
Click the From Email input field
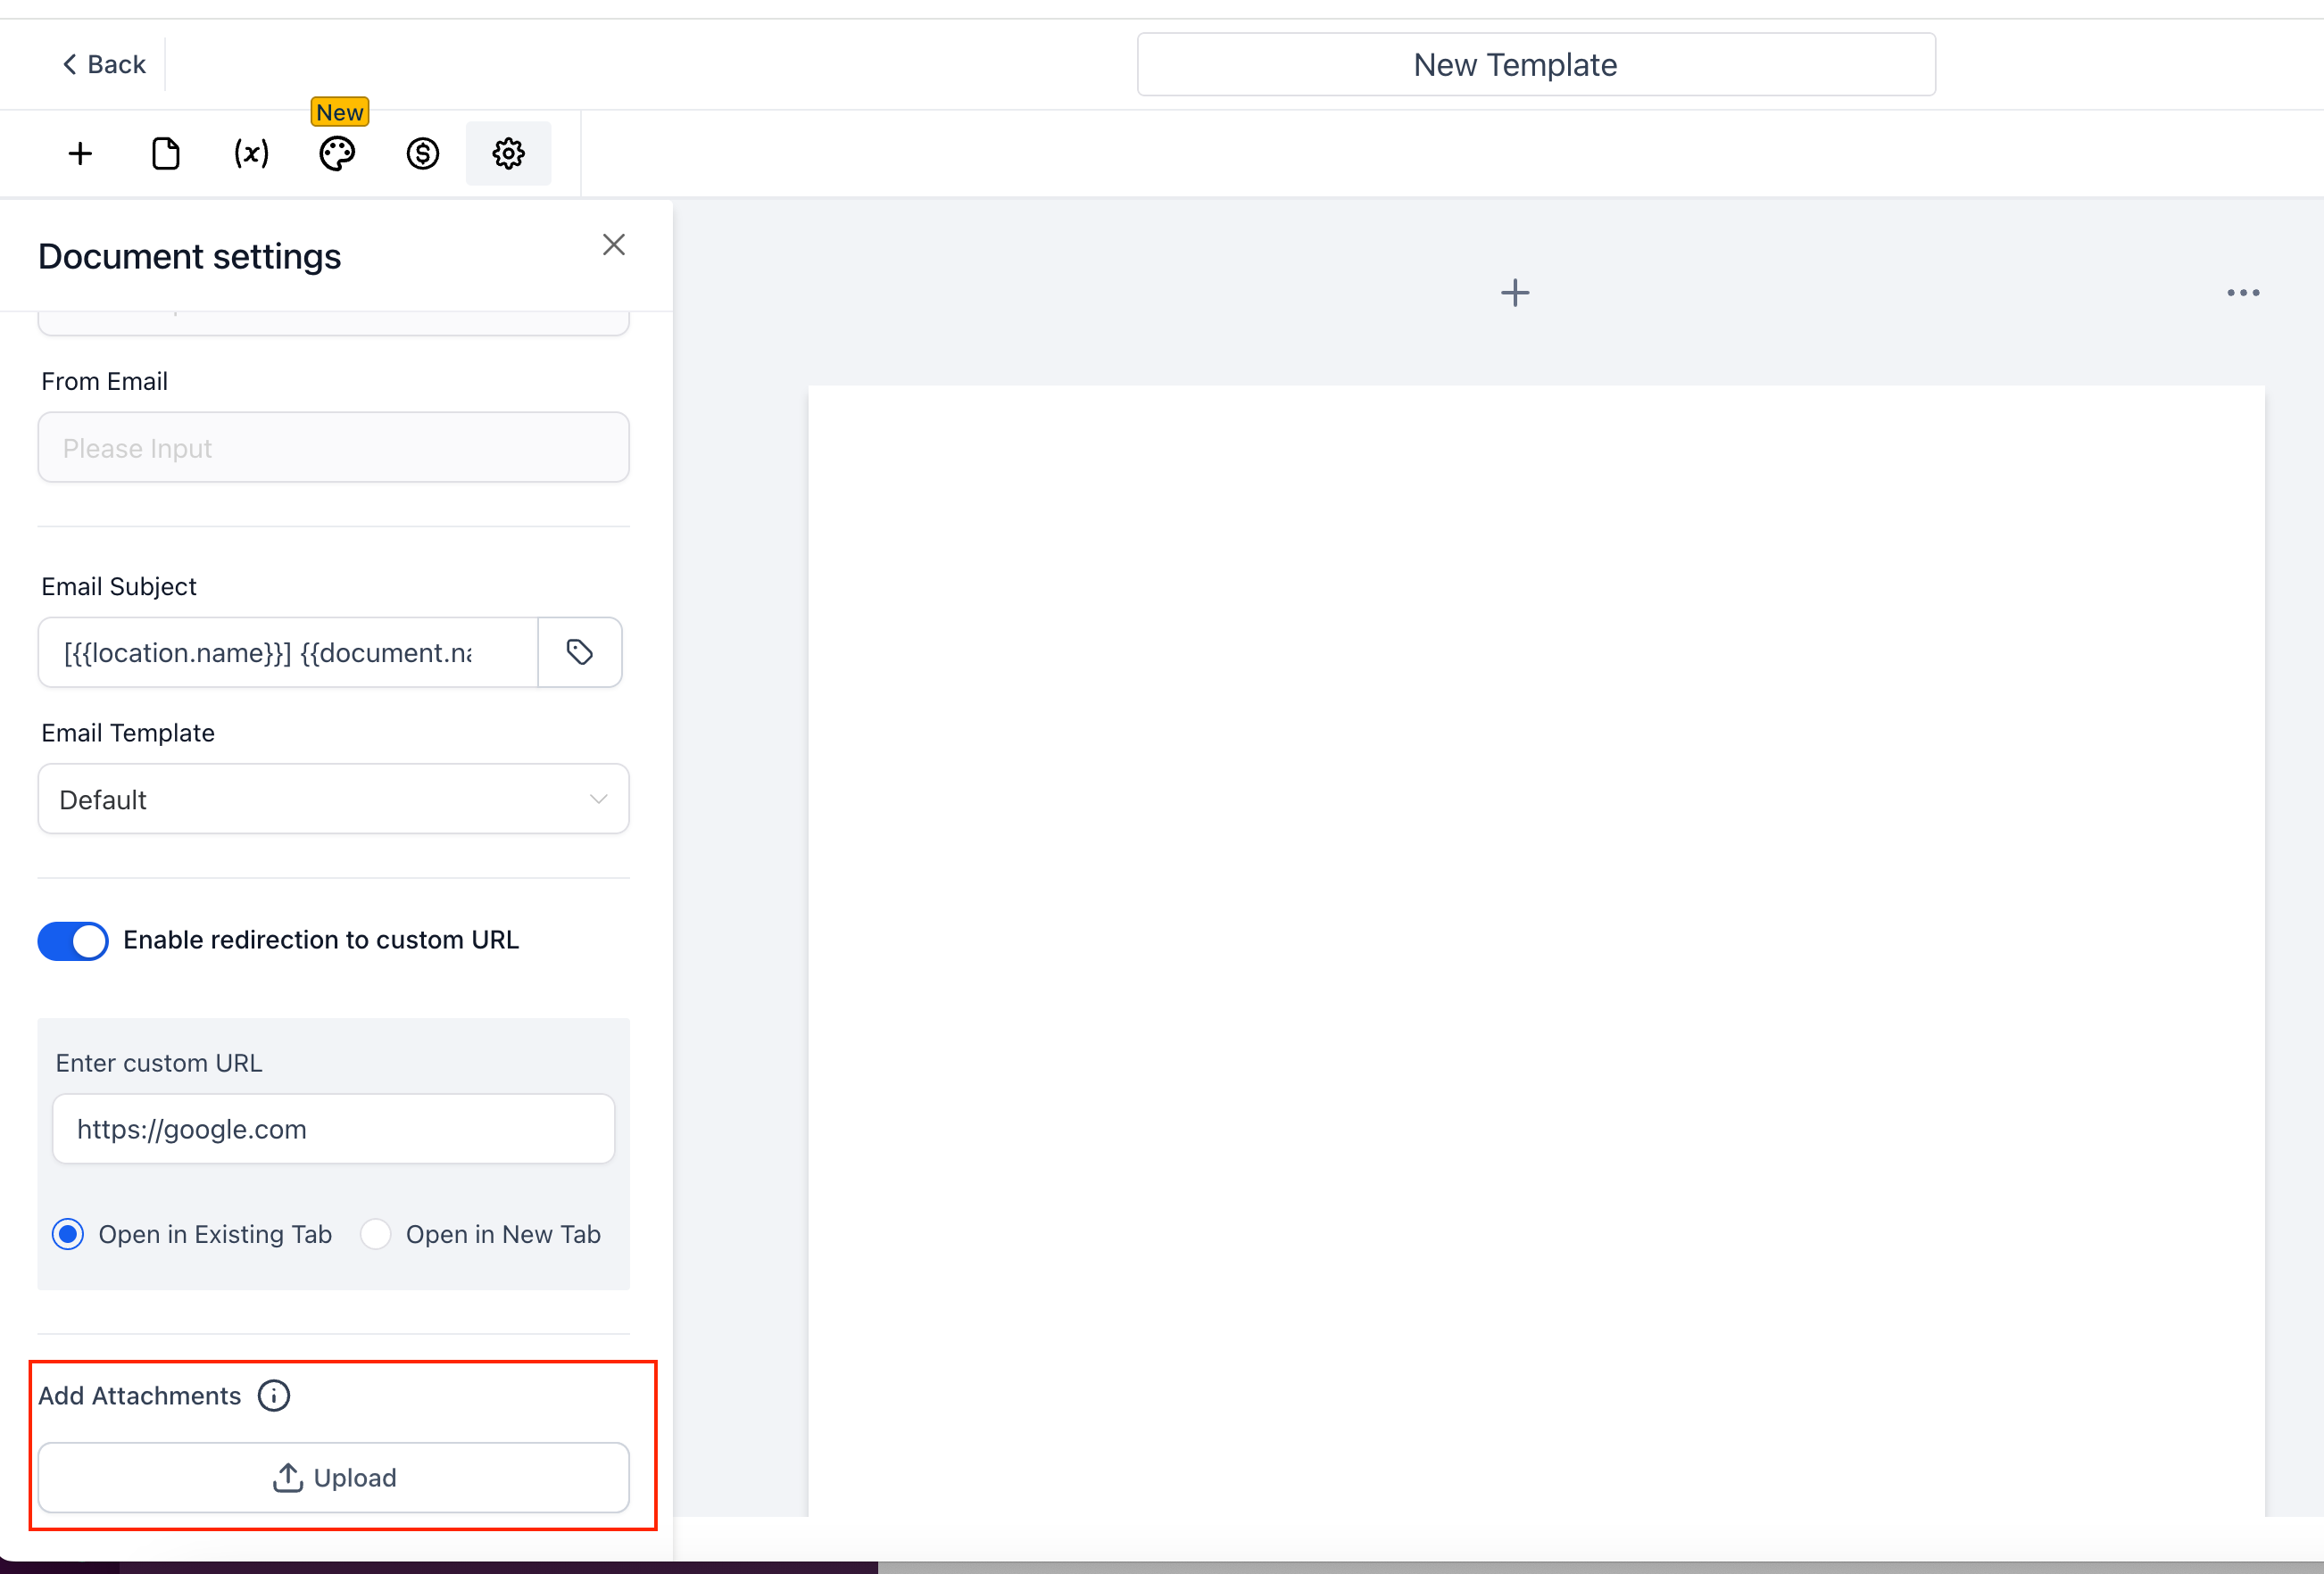[x=333, y=448]
